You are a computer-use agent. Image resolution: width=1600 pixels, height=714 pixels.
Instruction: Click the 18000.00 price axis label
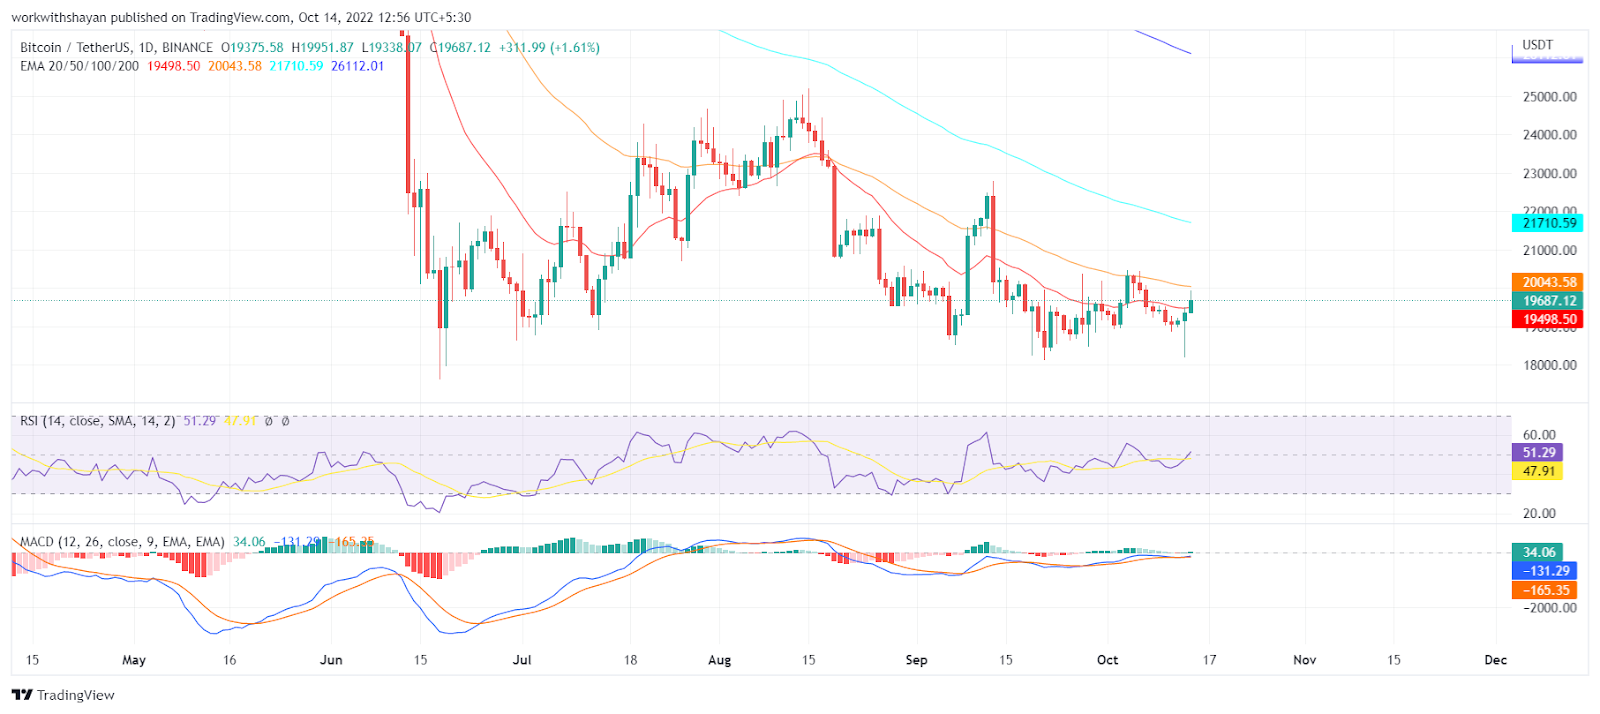(1550, 365)
